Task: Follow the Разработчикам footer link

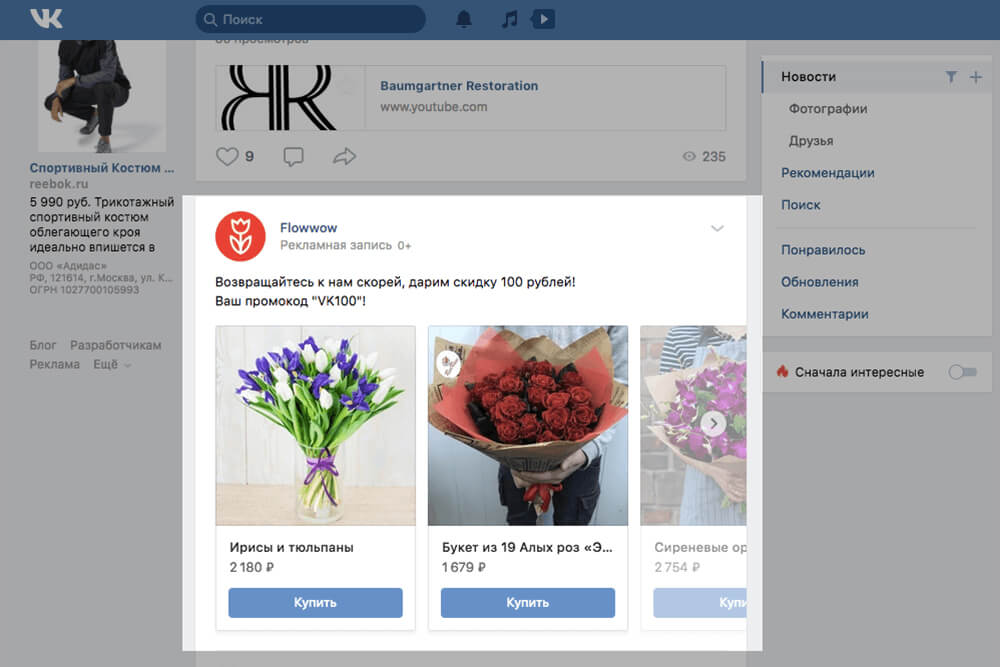Action: pyautogui.click(x=115, y=345)
